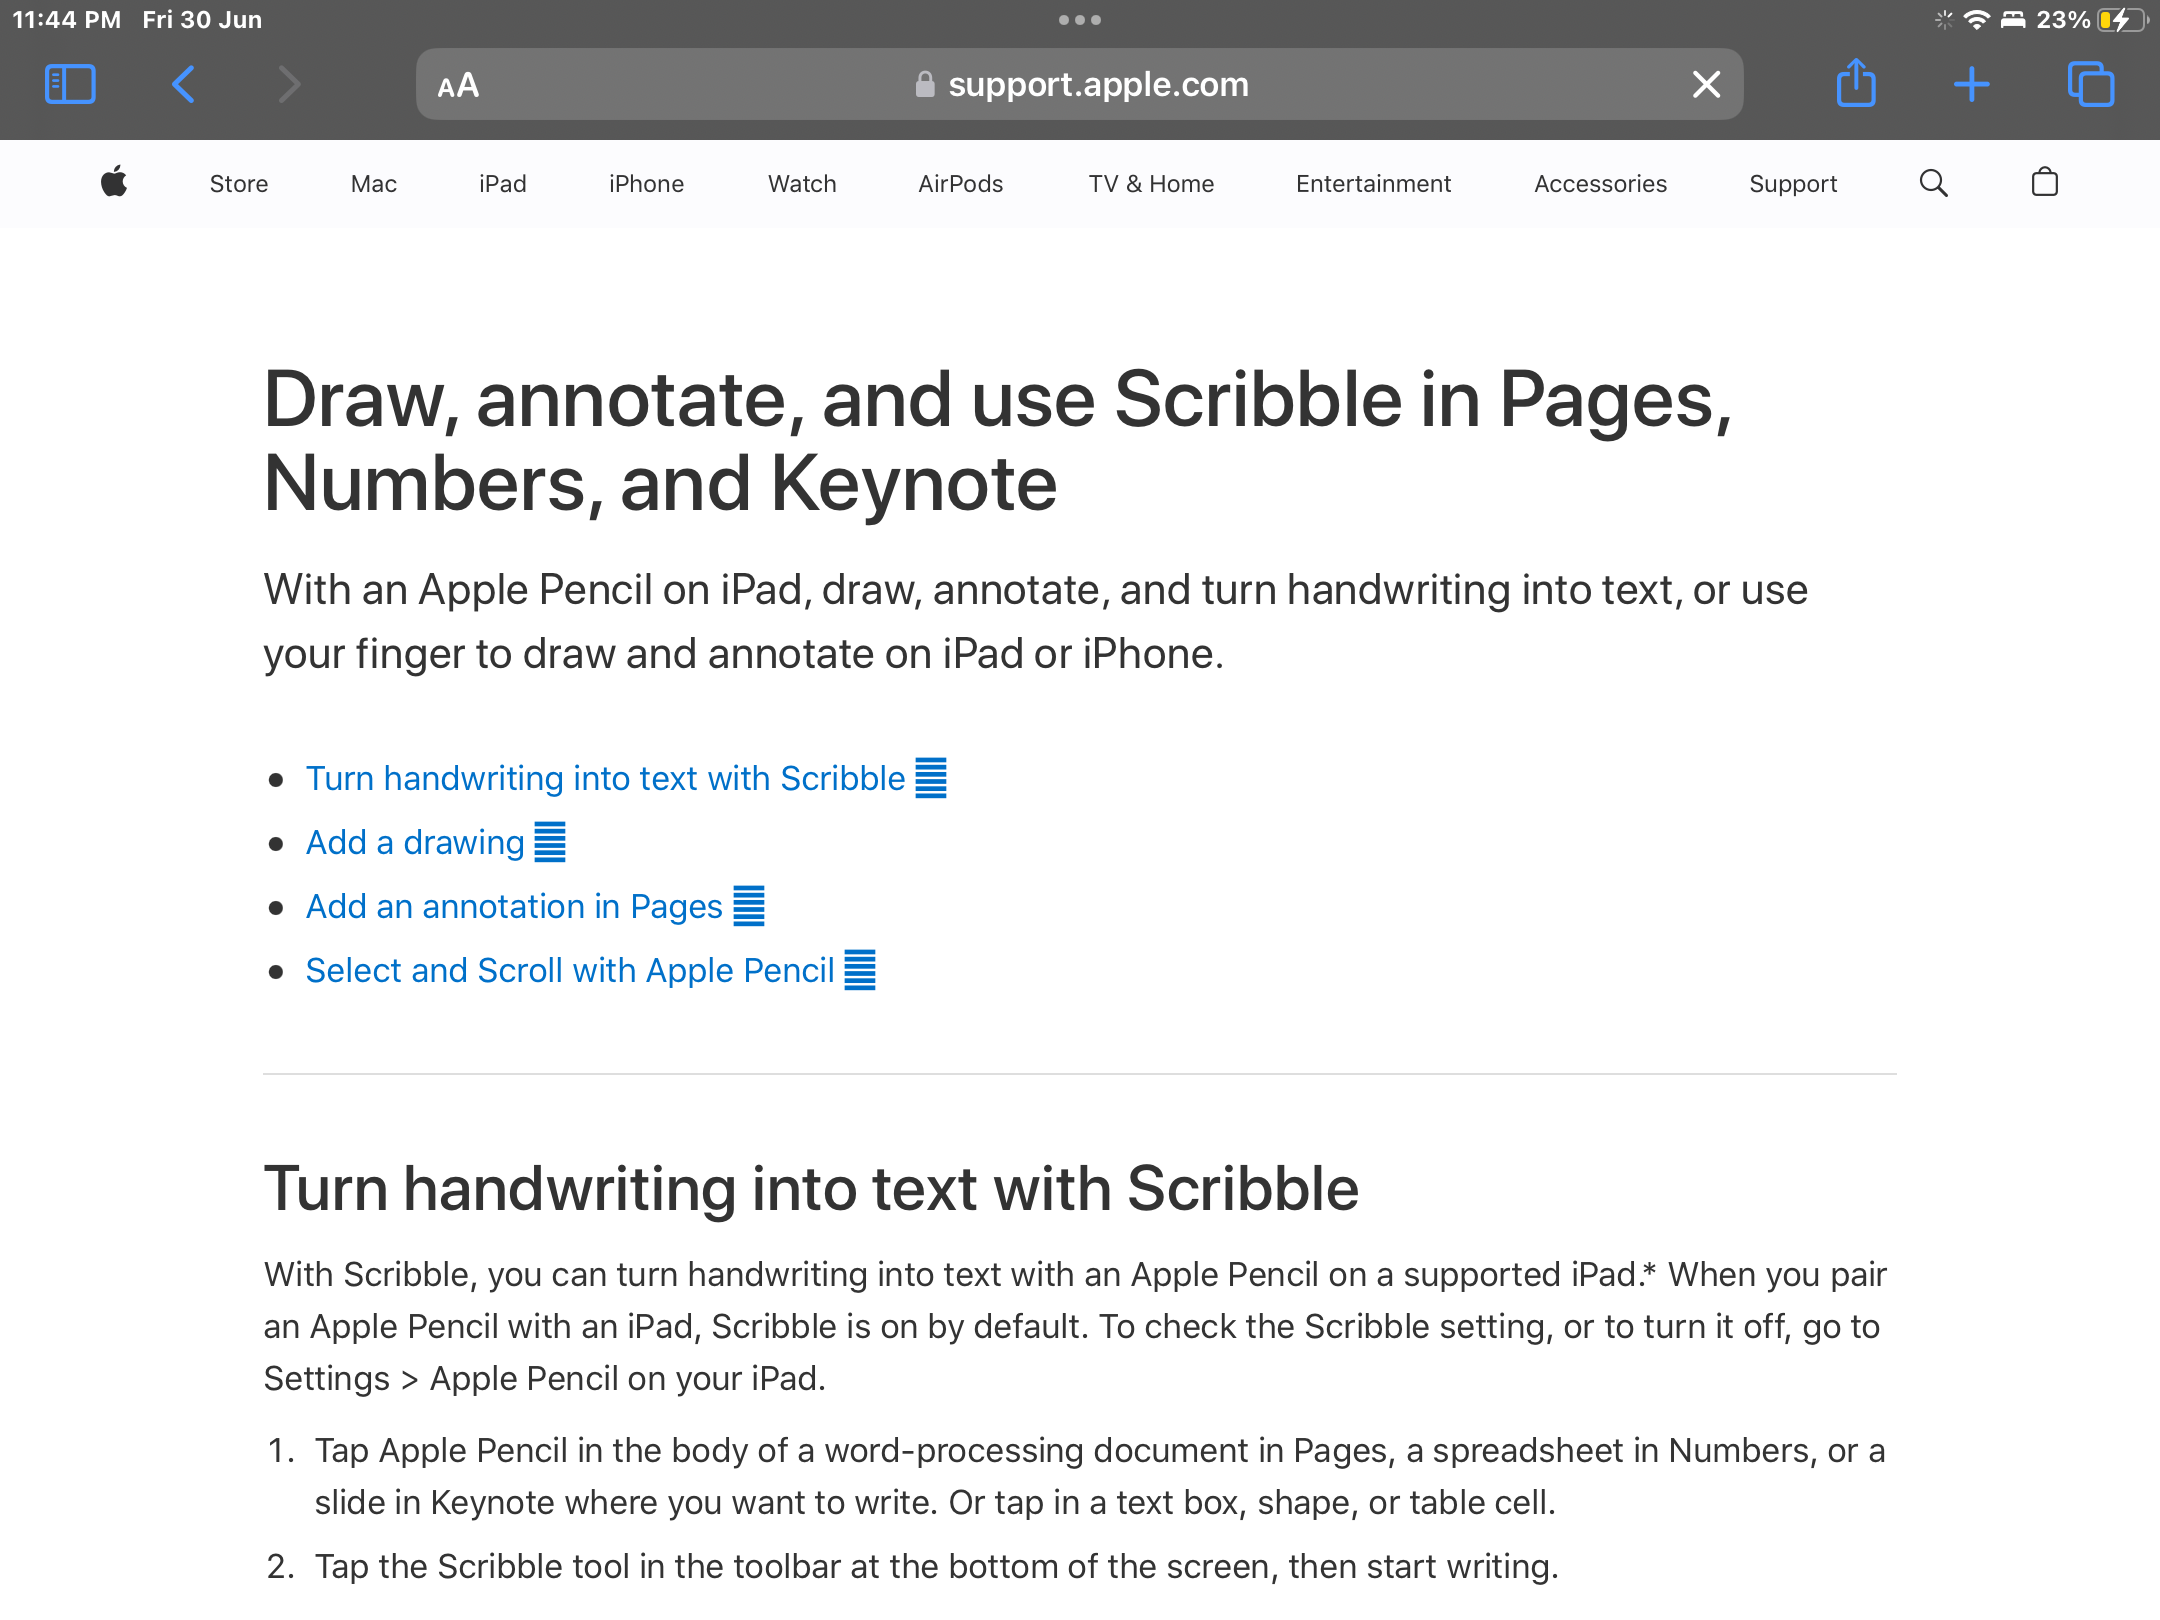The height and width of the screenshot is (1620, 2160).
Task: Tap the support.apple.com address field
Action: (1080, 85)
